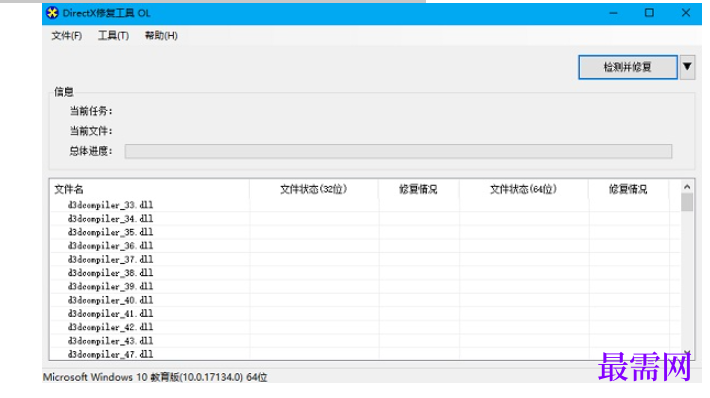Image resolution: width=710 pixels, height=398 pixels.
Task: Click the first 修复情况 column header
Action: (418, 189)
